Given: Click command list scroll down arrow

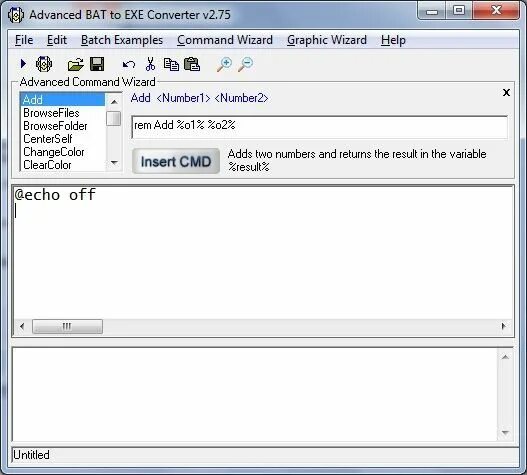Looking at the screenshot, I should (114, 163).
